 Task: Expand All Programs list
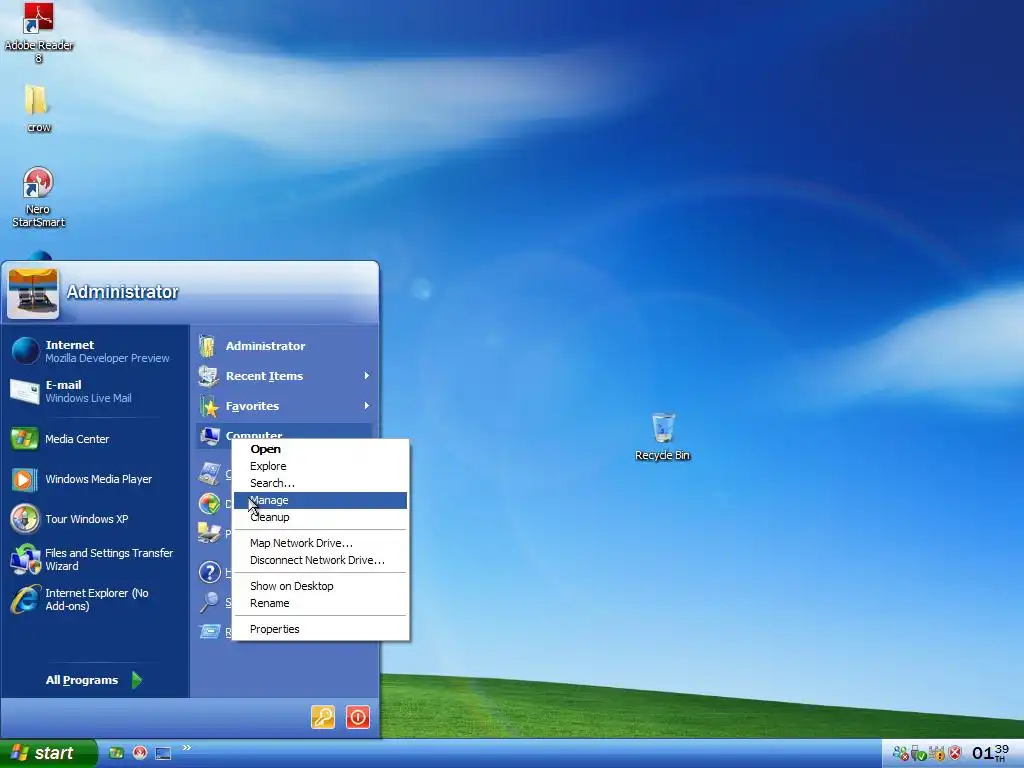93,680
